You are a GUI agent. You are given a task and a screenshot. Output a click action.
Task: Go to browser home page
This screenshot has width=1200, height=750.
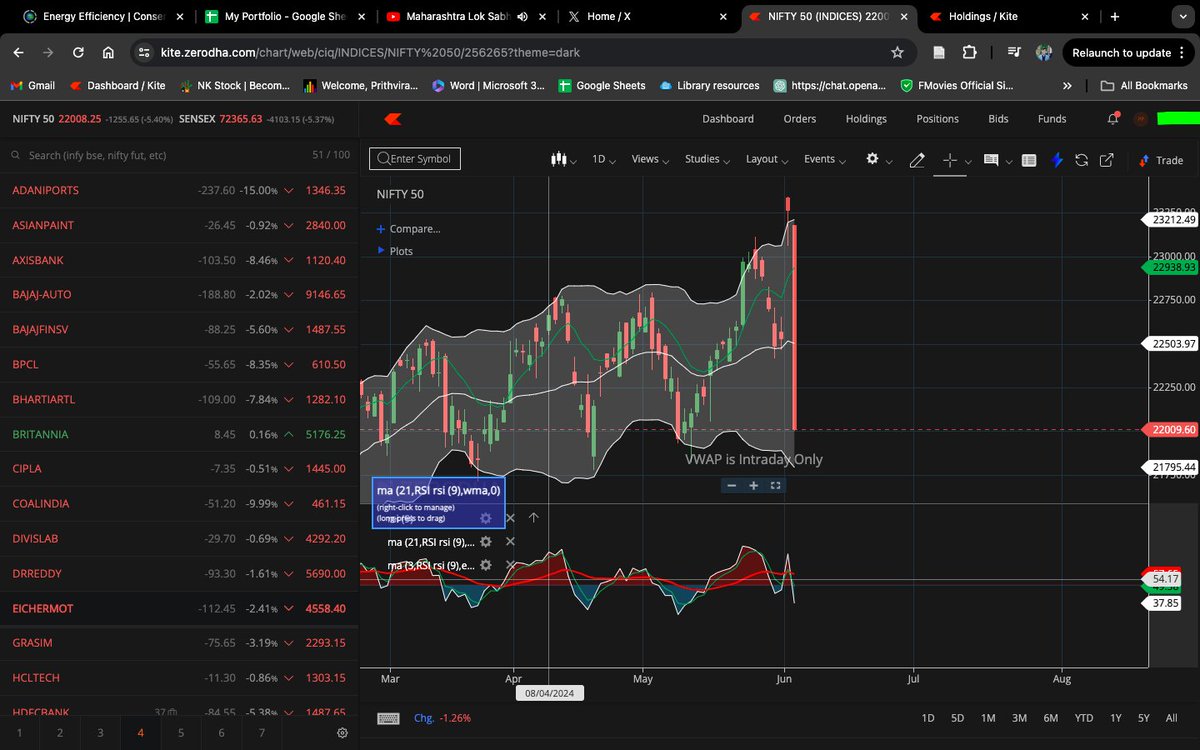click(x=108, y=53)
